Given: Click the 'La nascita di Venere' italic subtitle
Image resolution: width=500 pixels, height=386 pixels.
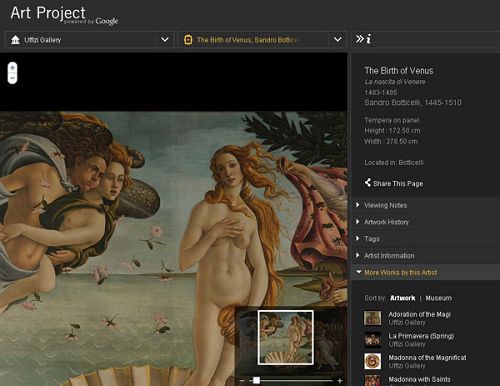Looking at the screenshot, I should (395, 82).
